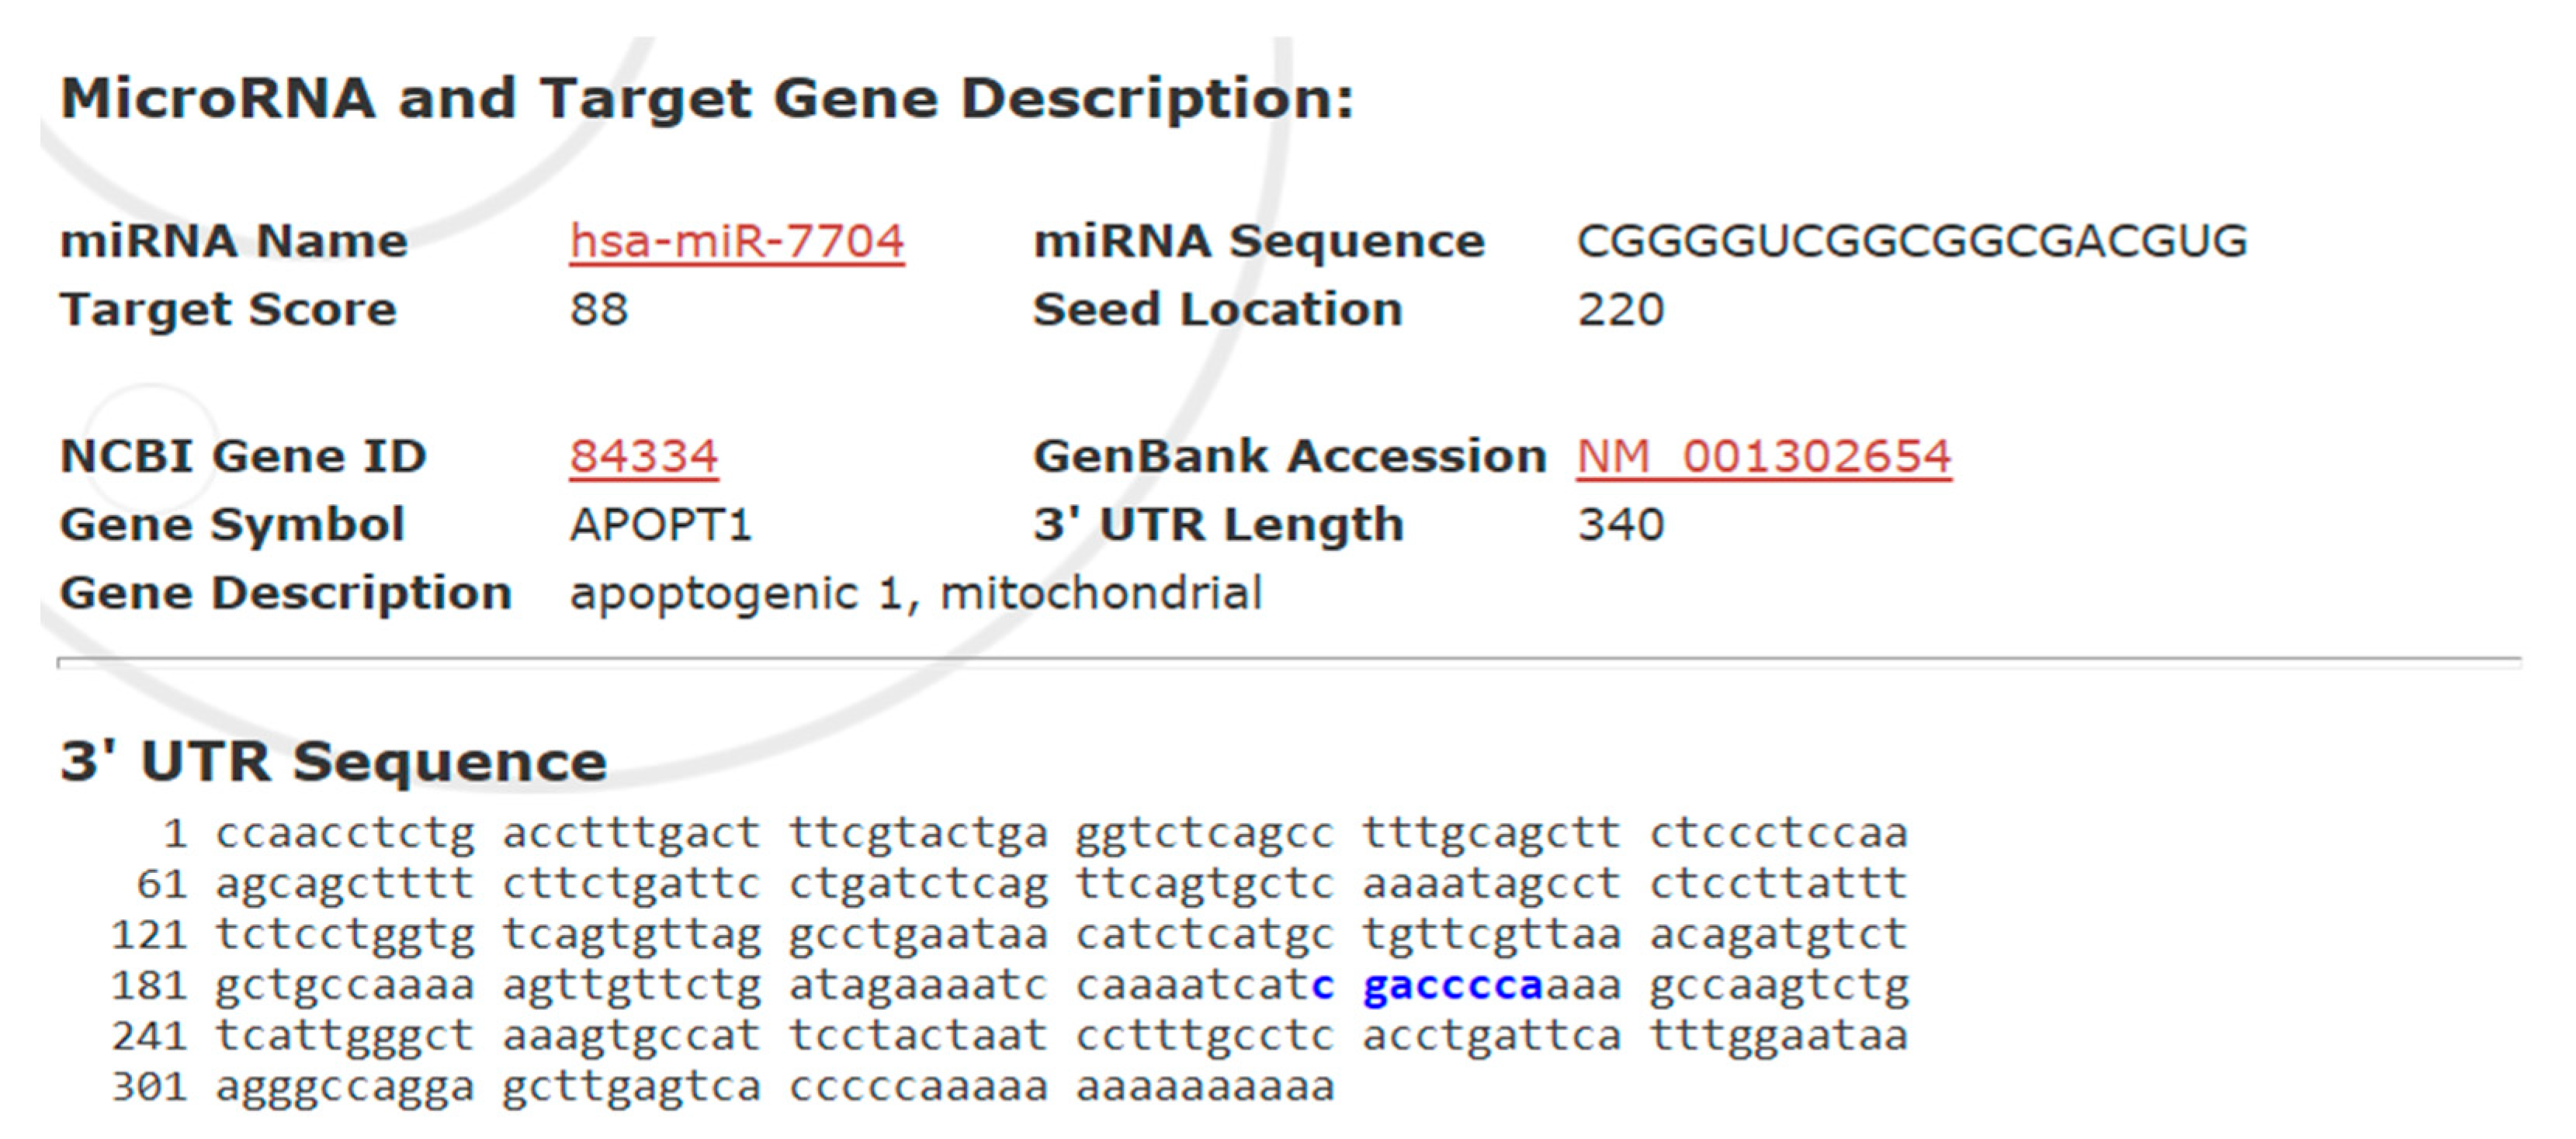Screen dimensions: 2576x1139
Task: Click the Target Score value 88
Action: (598, 310)
